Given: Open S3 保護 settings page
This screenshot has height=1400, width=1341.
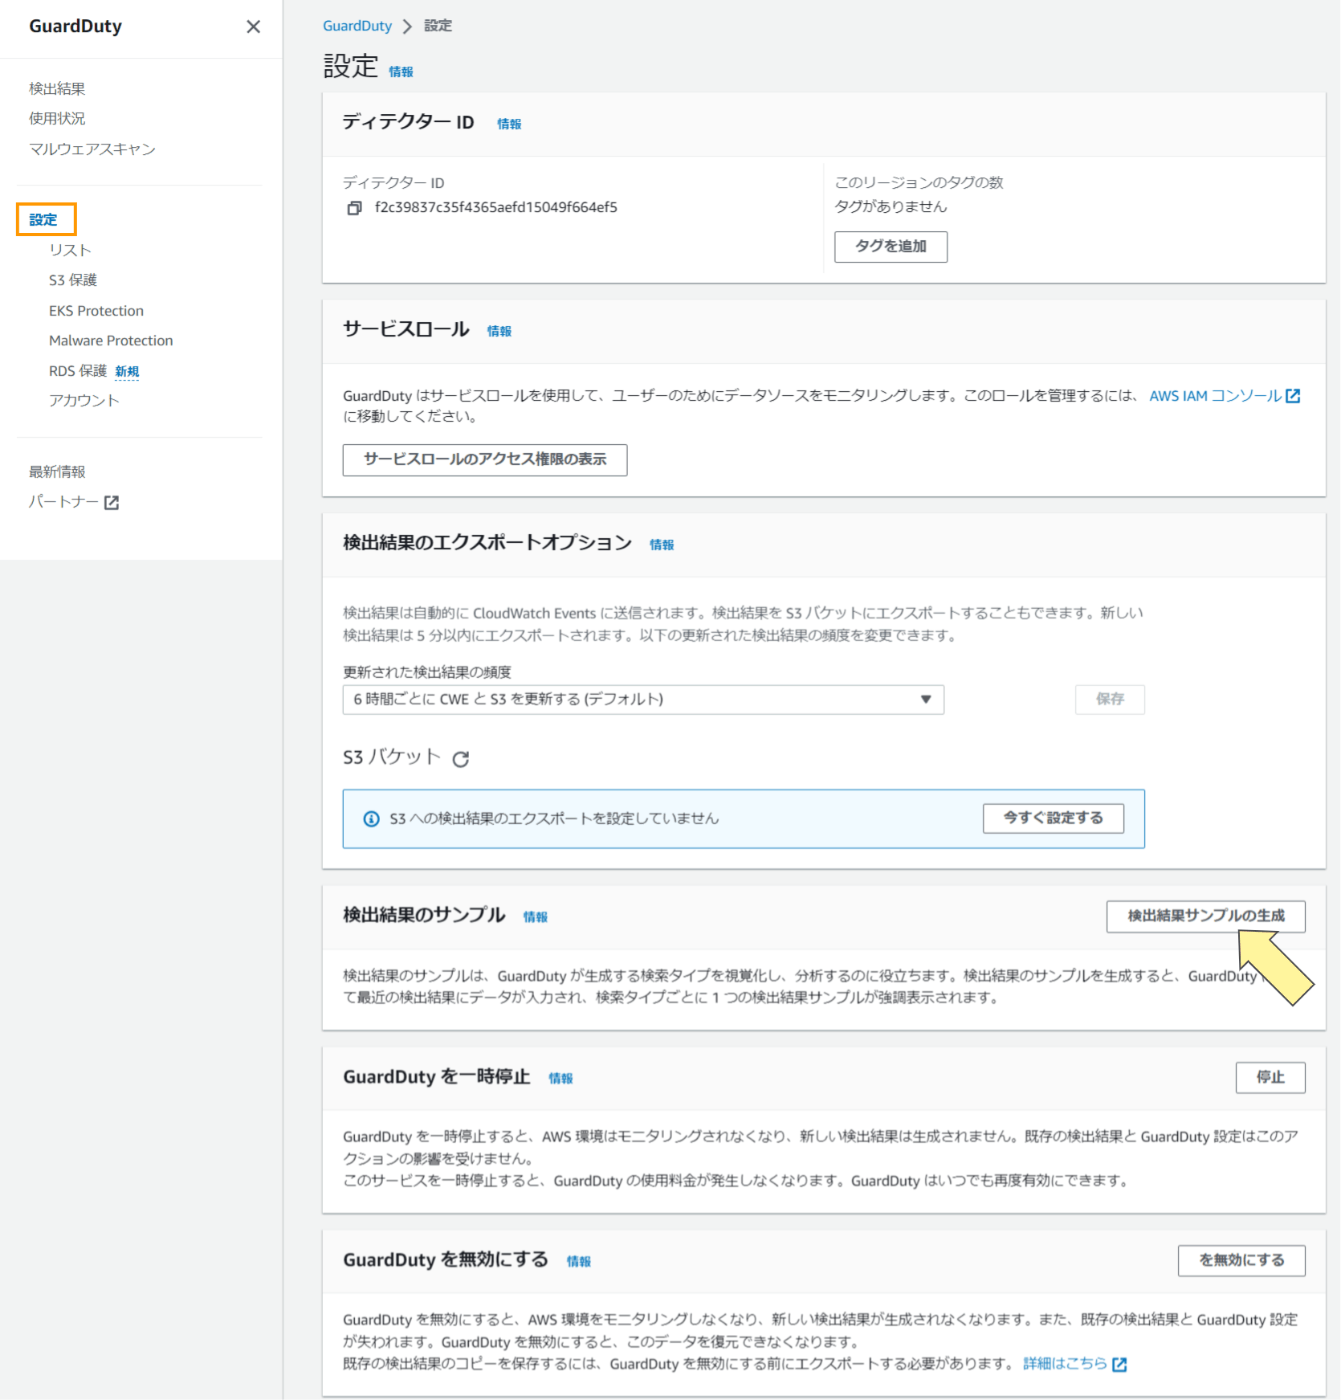Looking at the screenshot, I should click(x=73, y=280).
